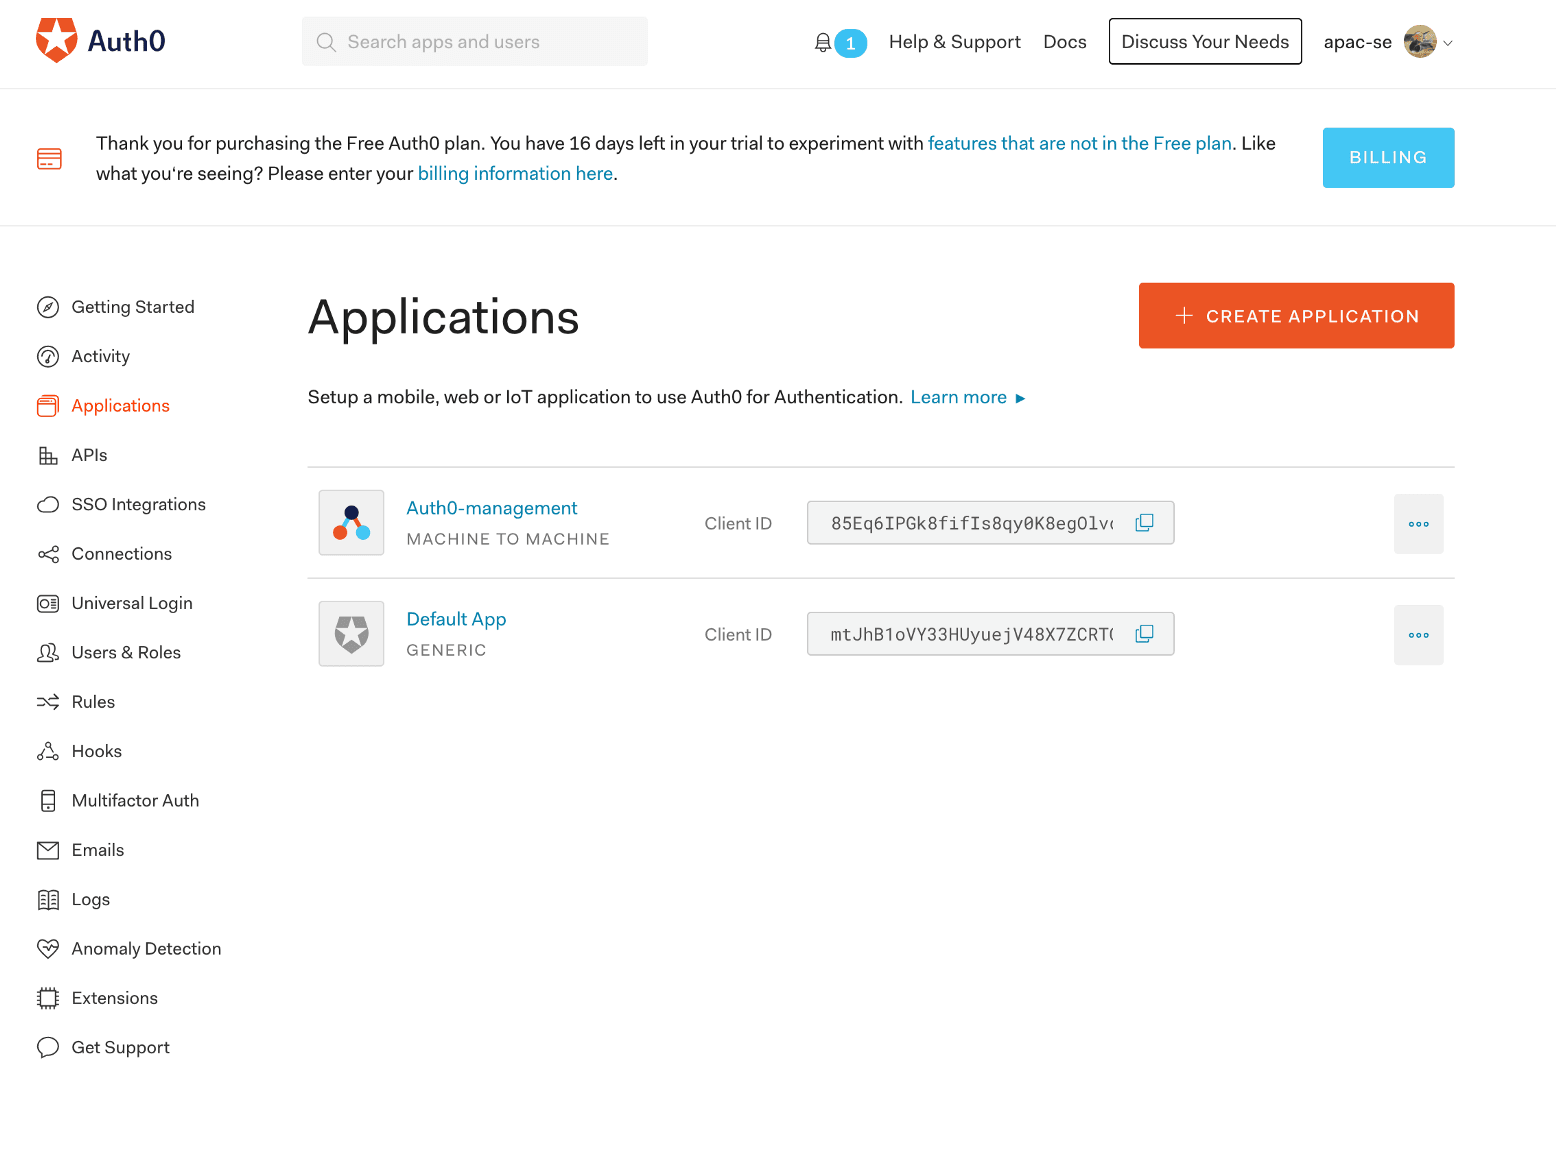Open options menu for Auth0-management
The width and height of the screenshot is (1556, 1156).
[x=1418, y=524]
